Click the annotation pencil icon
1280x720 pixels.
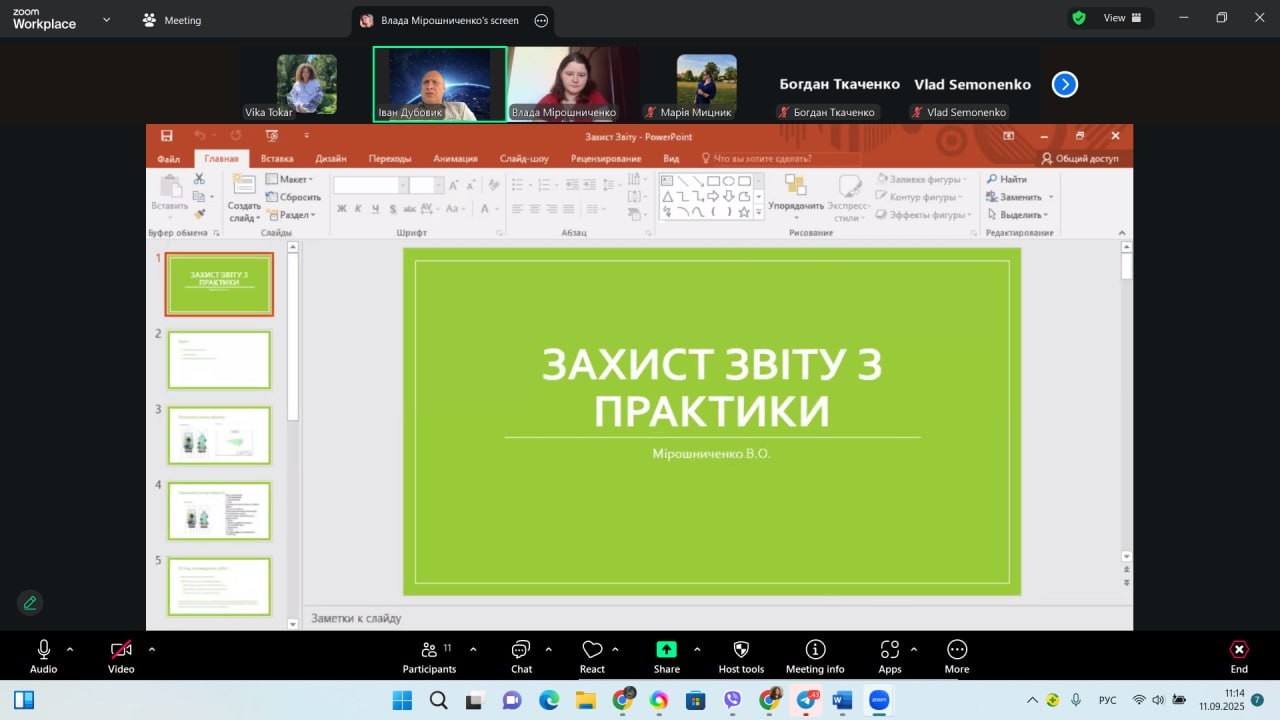pyautogui.click(x=30, y=603)
